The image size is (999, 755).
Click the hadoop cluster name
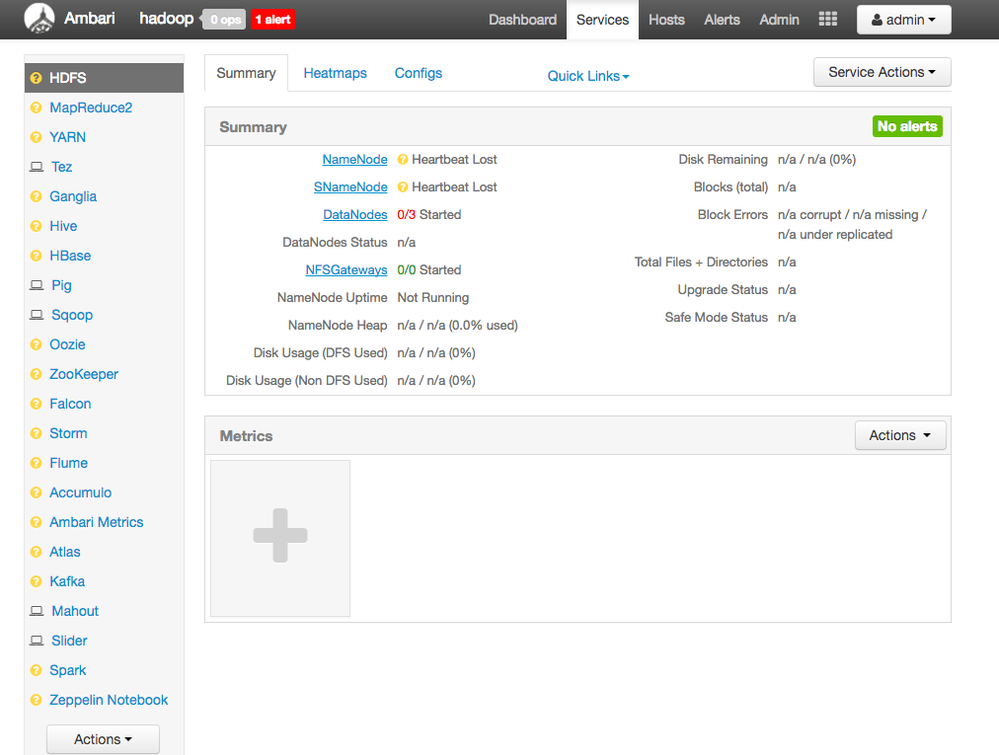pos(166,18)
